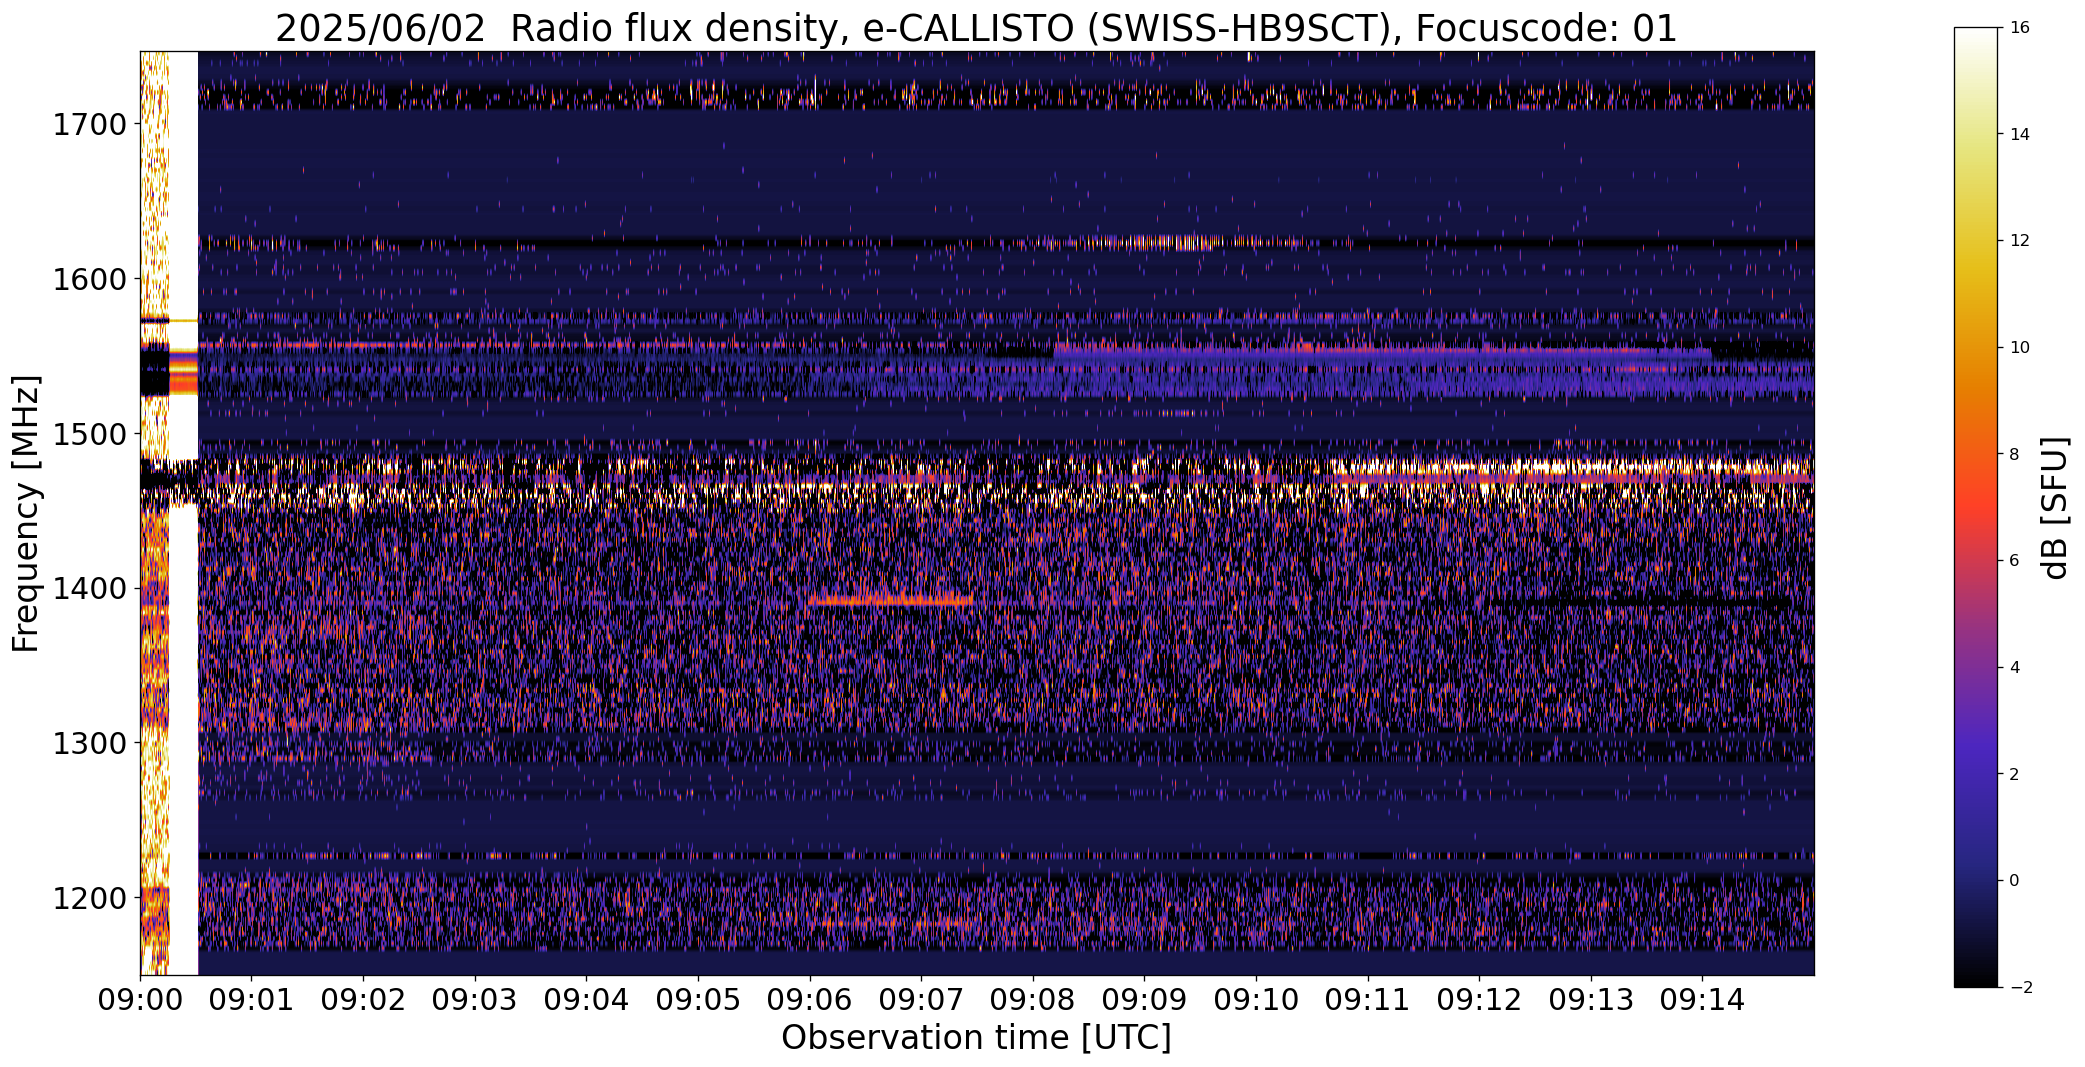Click the 1500 frequency tick label
The width and height of the screenshot is (2085, 1067).
tap(89, 434)
